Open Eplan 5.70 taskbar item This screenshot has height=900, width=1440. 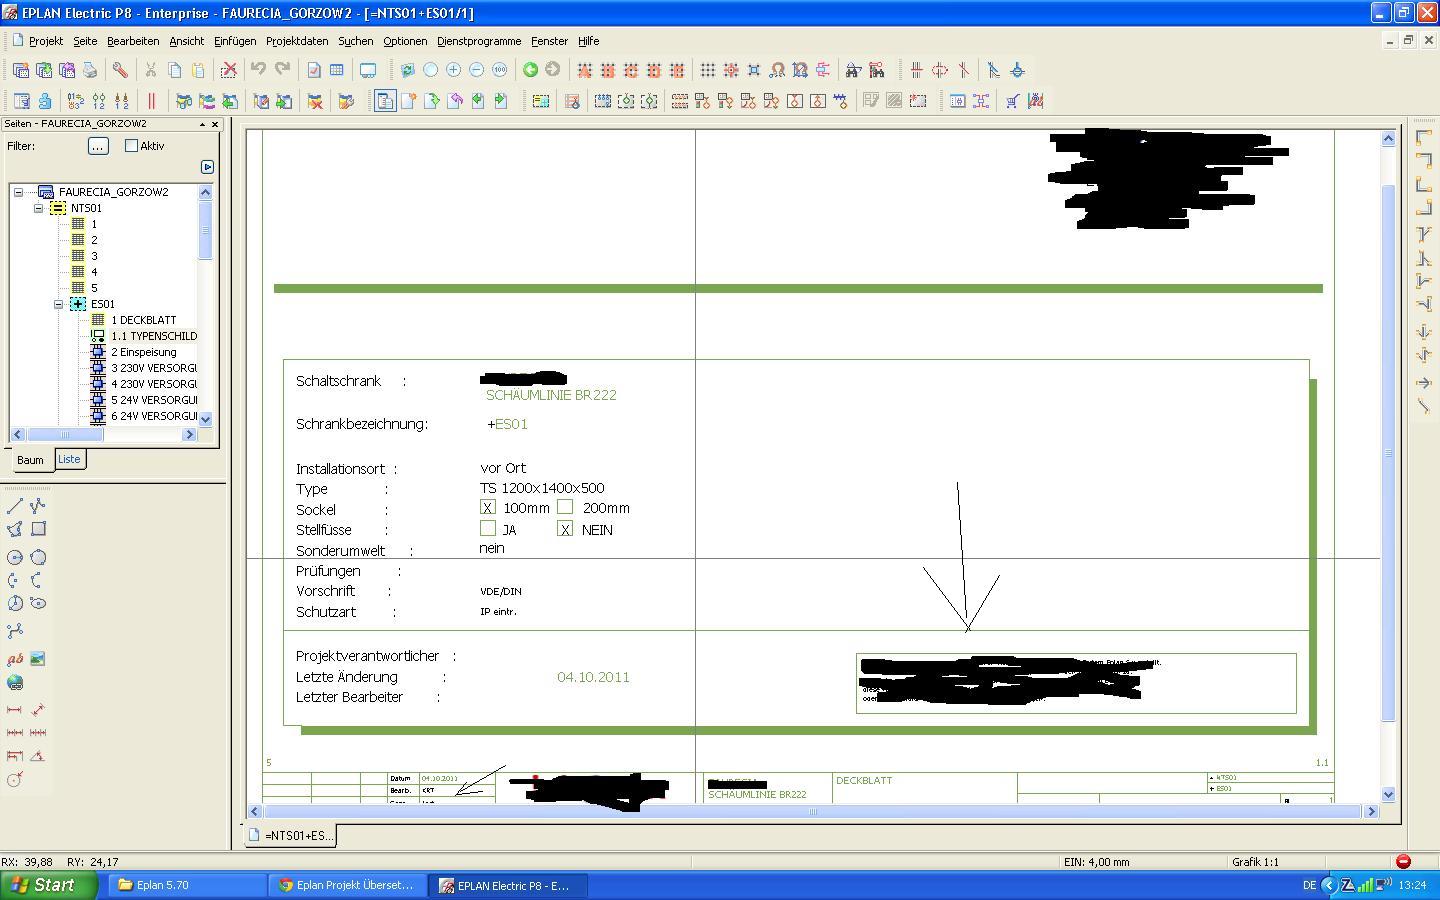coord(185,885)
